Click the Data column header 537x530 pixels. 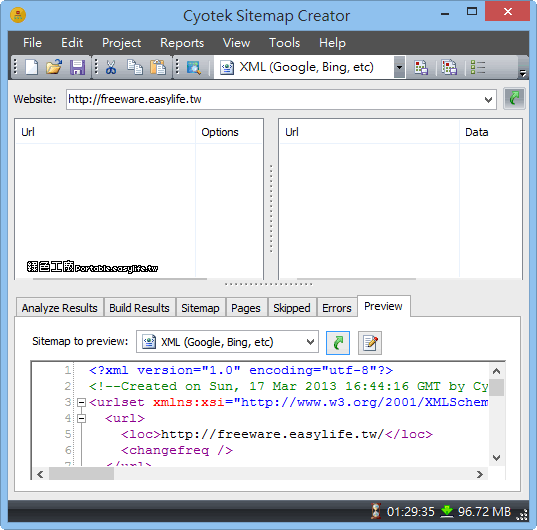coord(490,132)
